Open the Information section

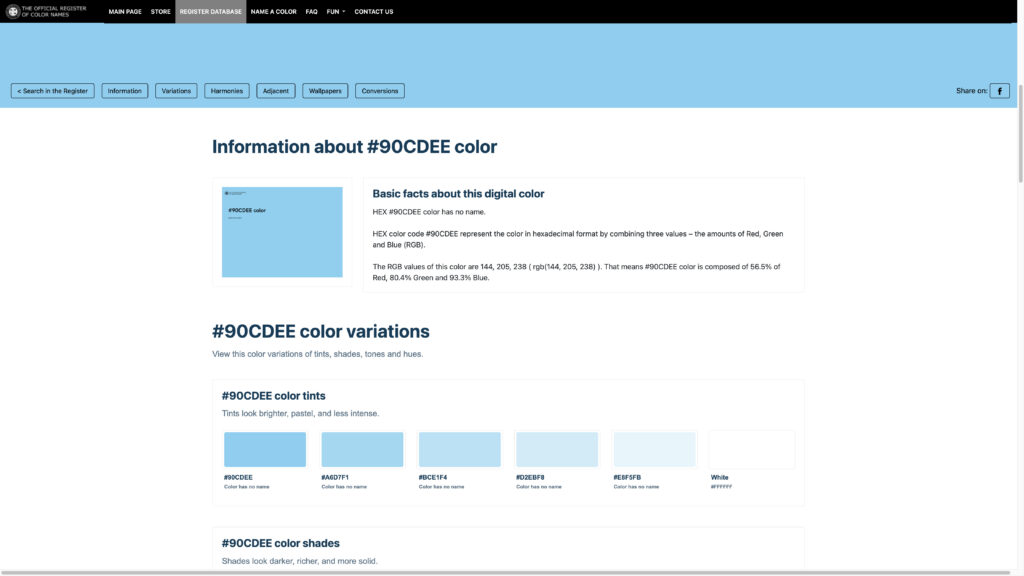click(x=124, y=89)
